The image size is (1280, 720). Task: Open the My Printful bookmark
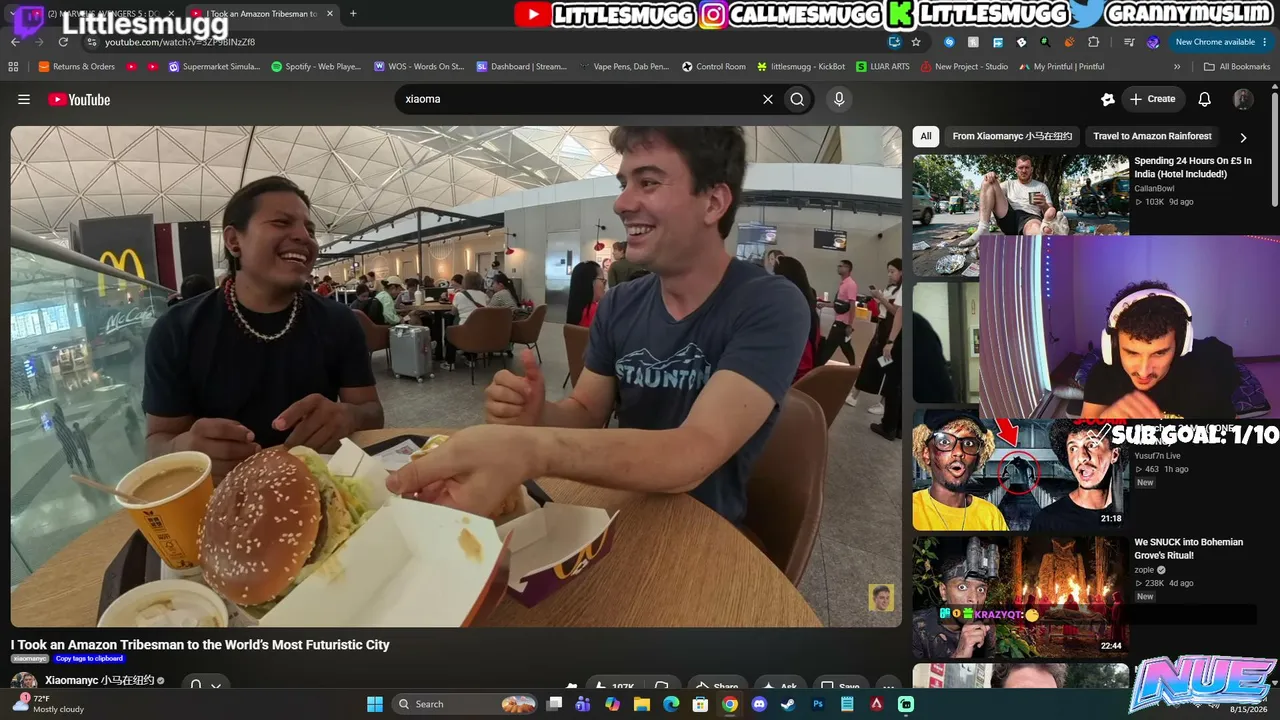pos(1062,67)
